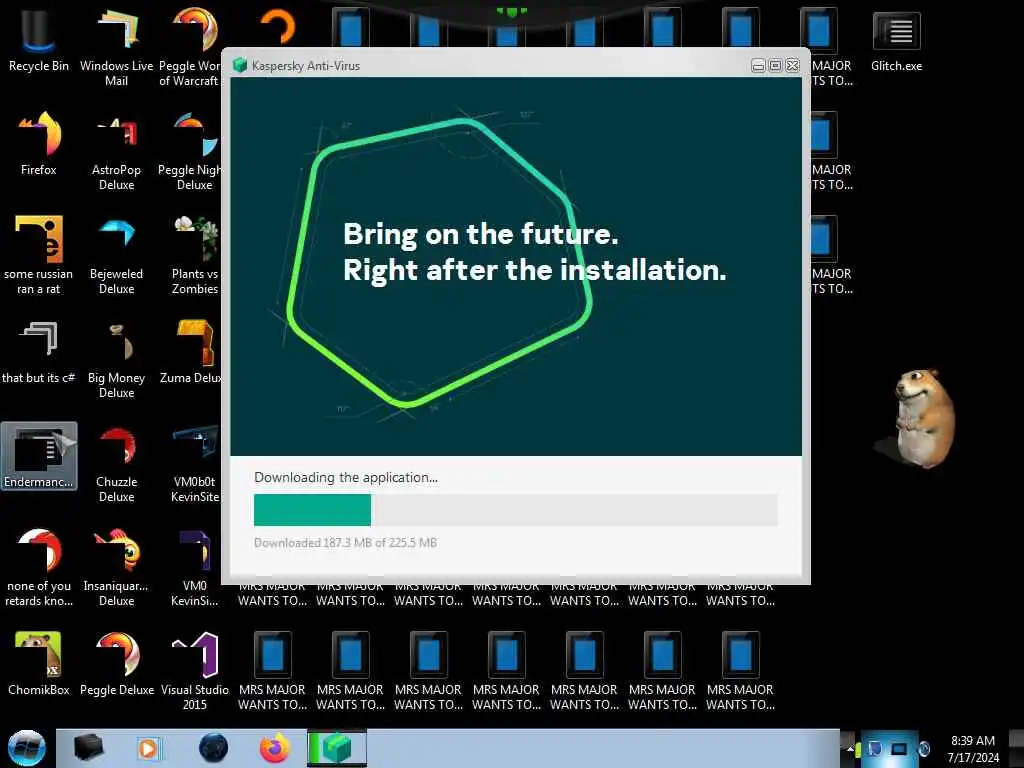The image size is (1024, 768).
Task: Click the volume tray icon
Action: pyautogui.click(x=924, y=748)
